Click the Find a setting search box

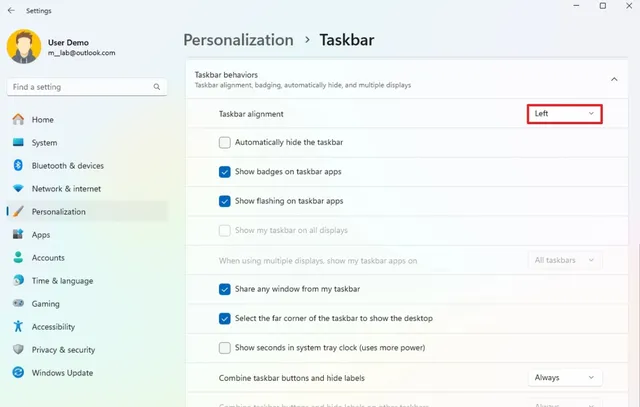pyautogui.click(x=87, y=87)
